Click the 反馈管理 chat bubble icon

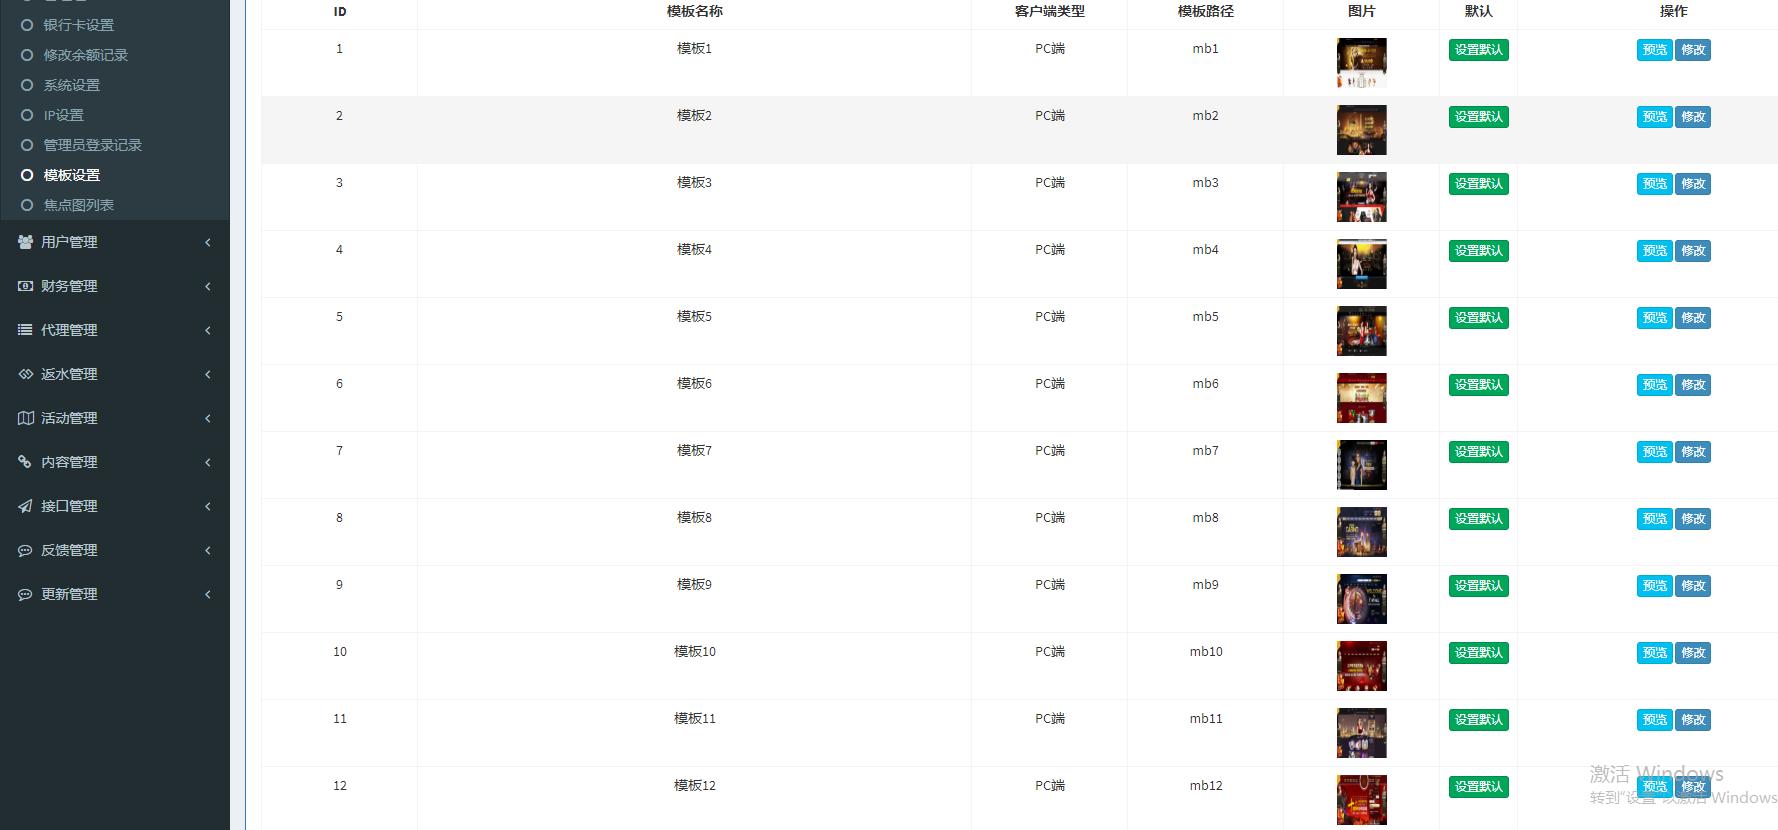click(x=26, y=550)
